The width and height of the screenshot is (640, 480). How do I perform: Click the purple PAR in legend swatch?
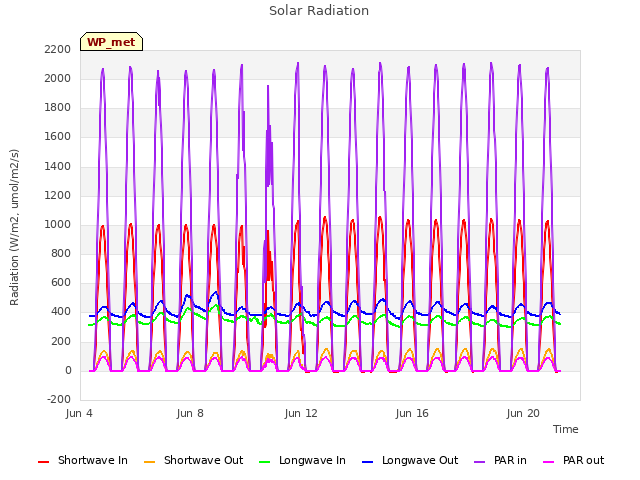coord(480,462)
